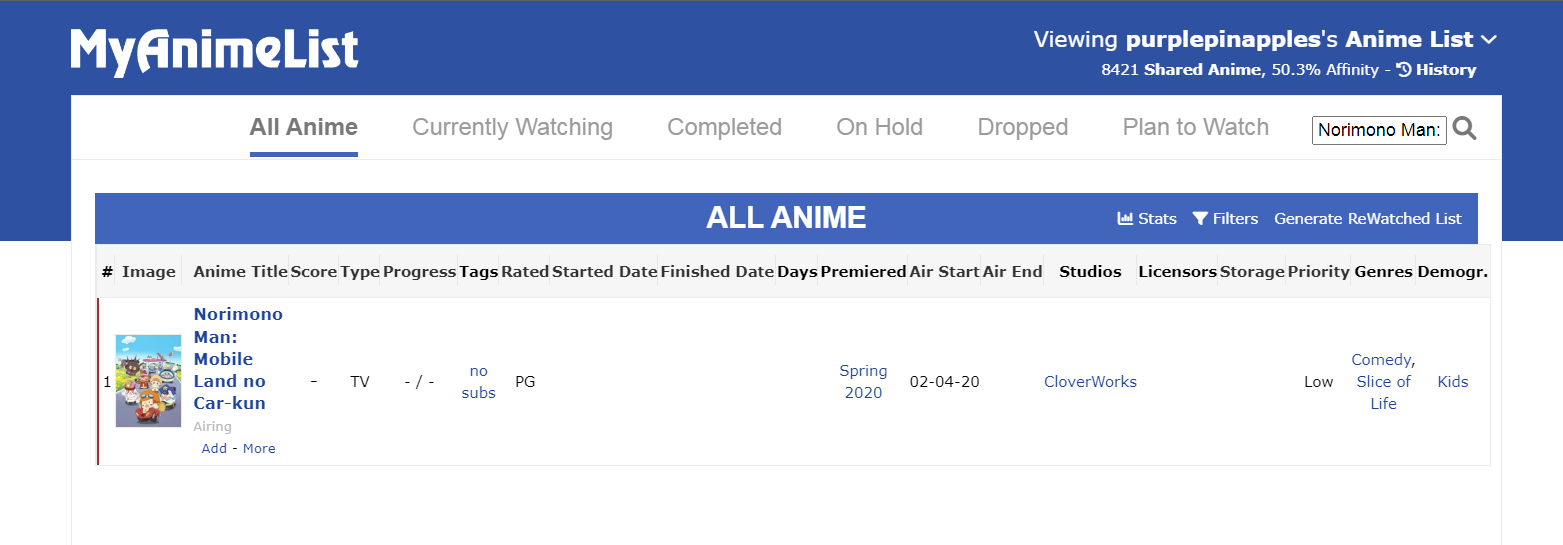Open the CloverWorks studio link

point(1090,381)
